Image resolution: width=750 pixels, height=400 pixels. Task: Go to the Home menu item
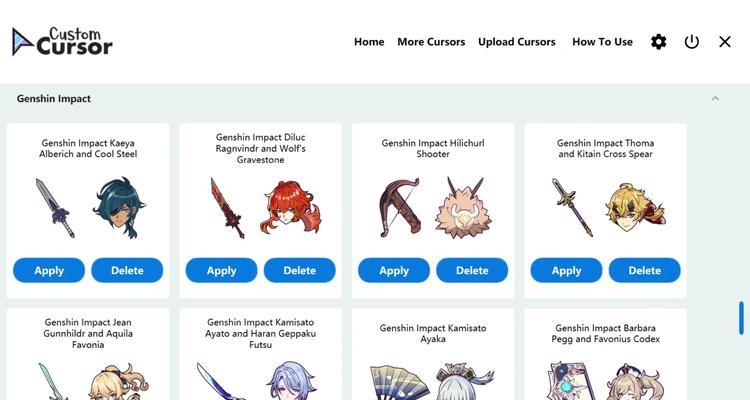click(x=369, y=42)
